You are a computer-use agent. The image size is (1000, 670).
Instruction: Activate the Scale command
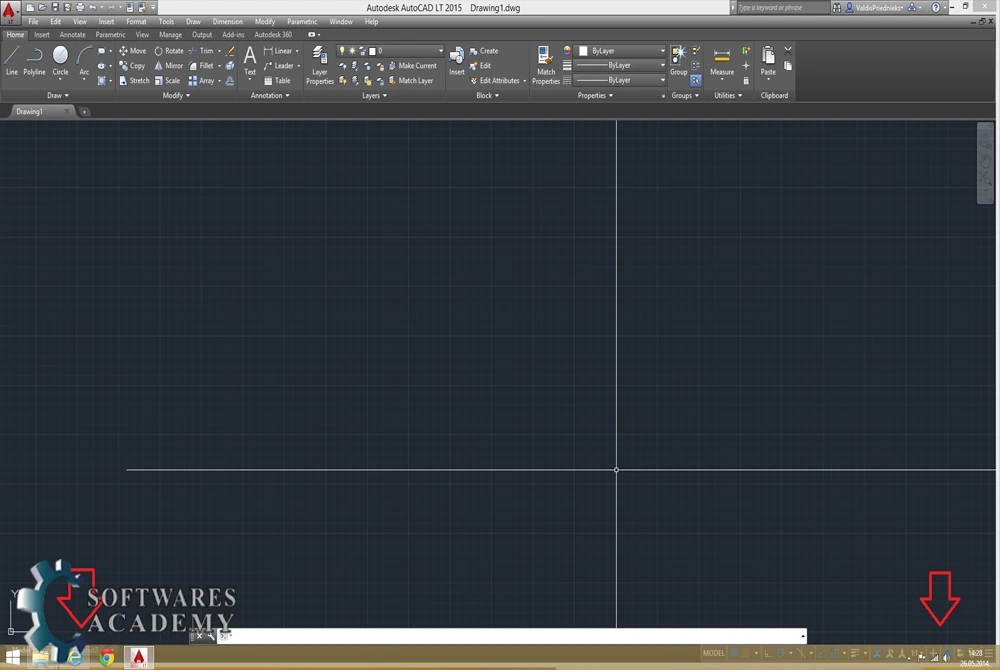[x=167, y=81]
